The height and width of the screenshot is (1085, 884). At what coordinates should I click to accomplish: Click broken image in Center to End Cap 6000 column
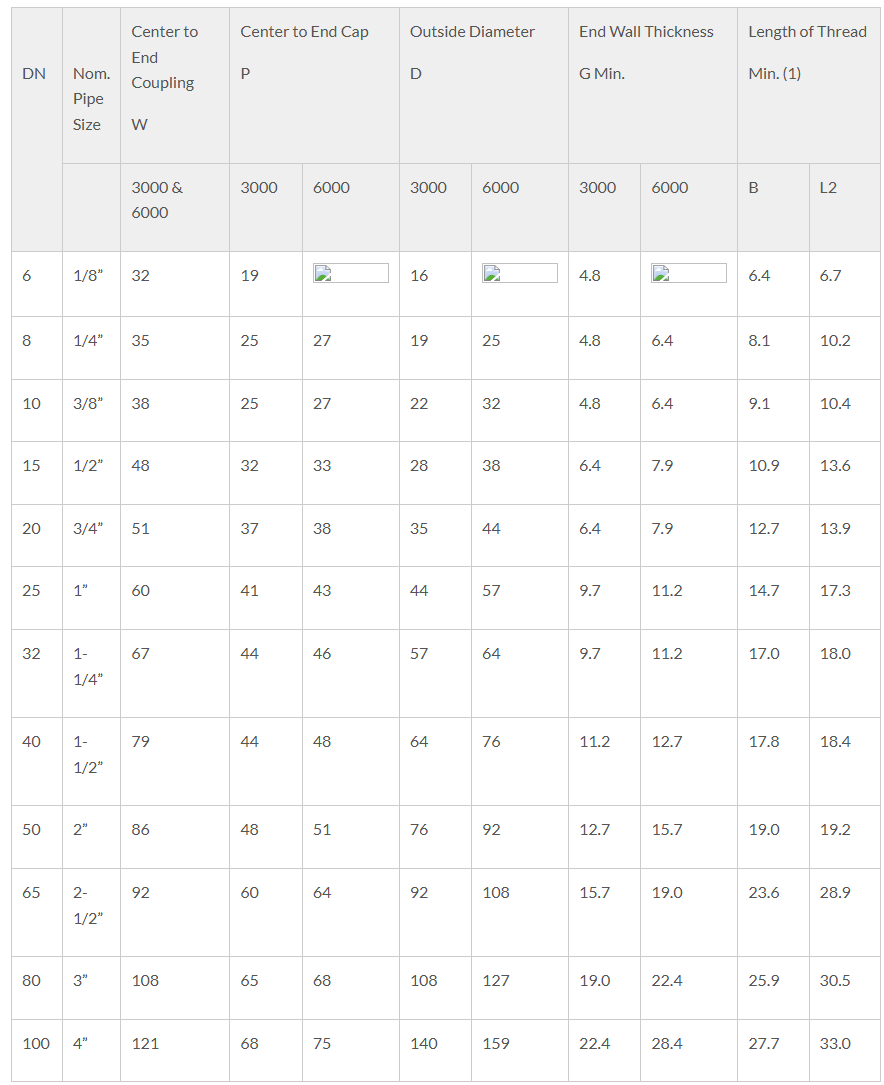(x=351, y=273)
